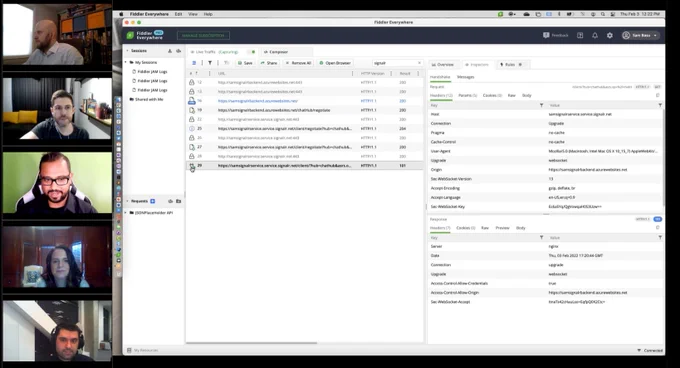Collapse the Sessions panel header
Image resolution: width=680 pixels, height=368 pixels.
pyautogui.click(x=128, y=51)
